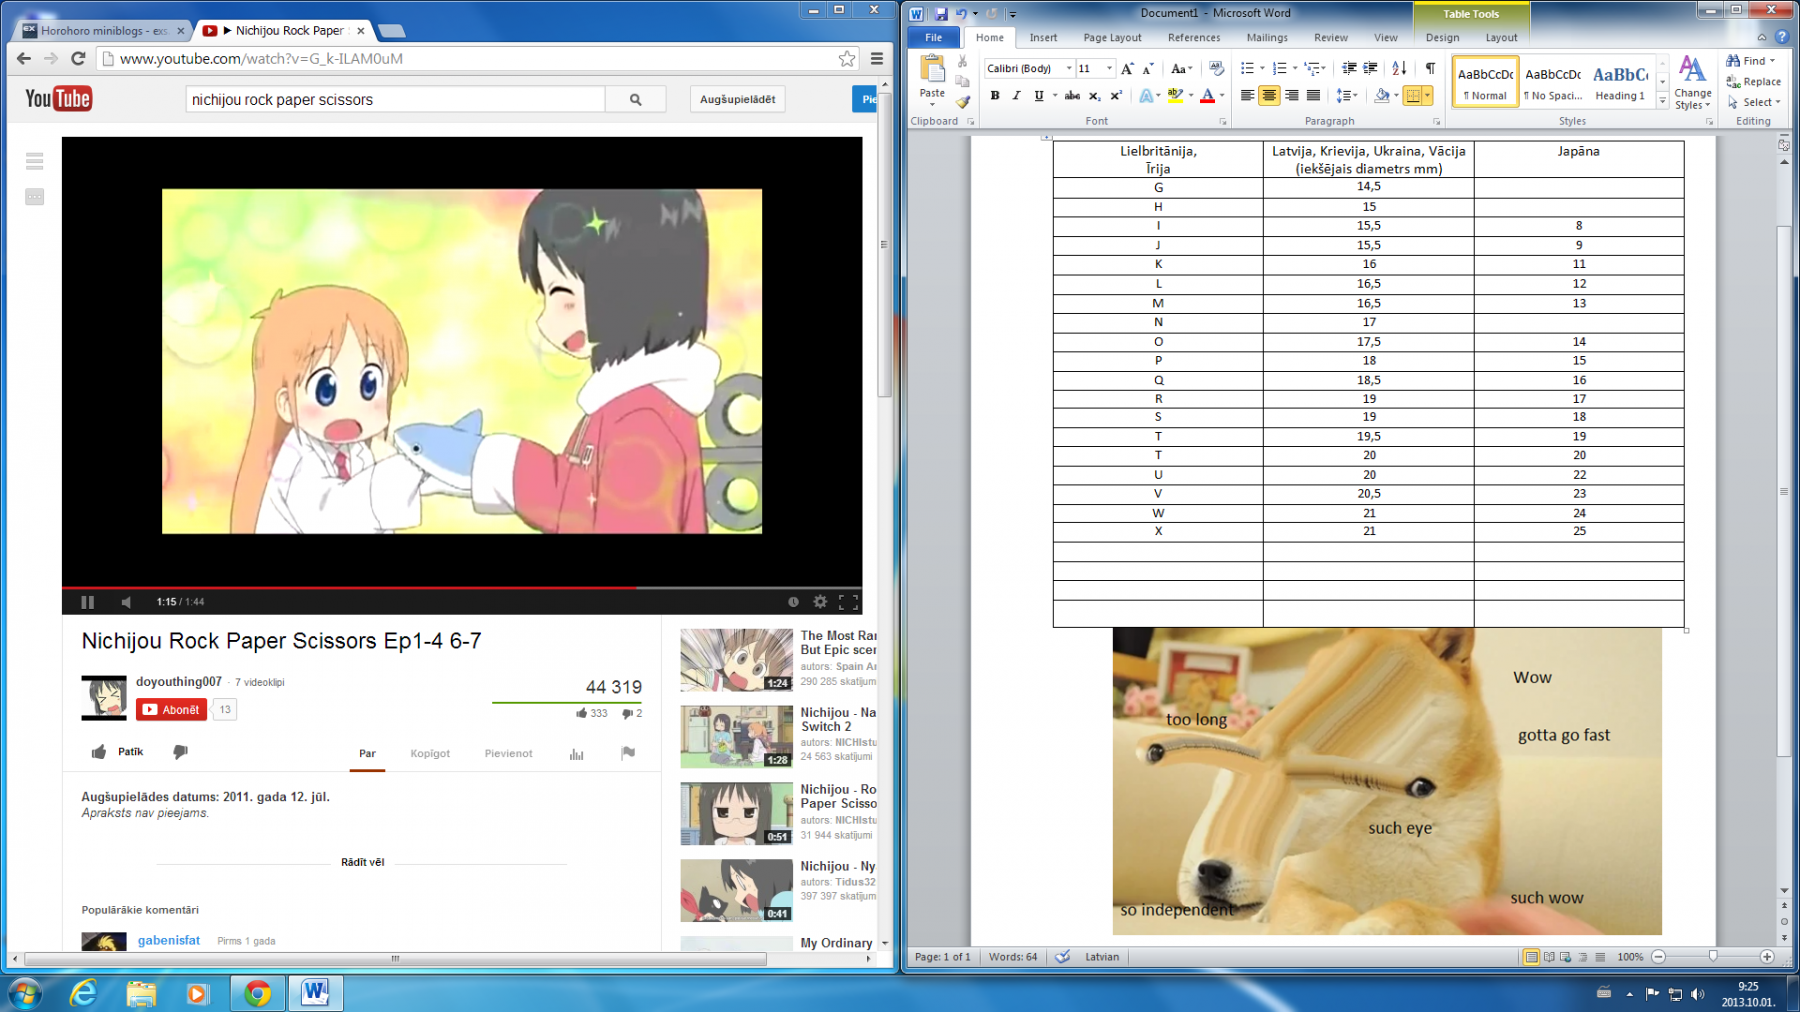This screenshot has width=1800, height=1012.
Task: Open the video settings gear
Action: (820, 602)
